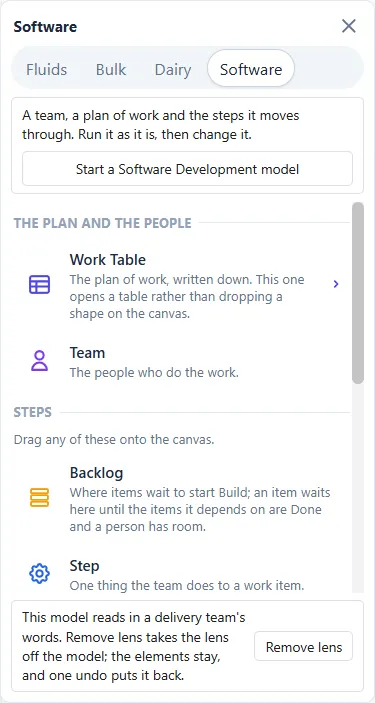The width and height of the screenshot is (375, 703).
Task: Select the Team title text
Action: pyautogui.click(x=87, y=353)
